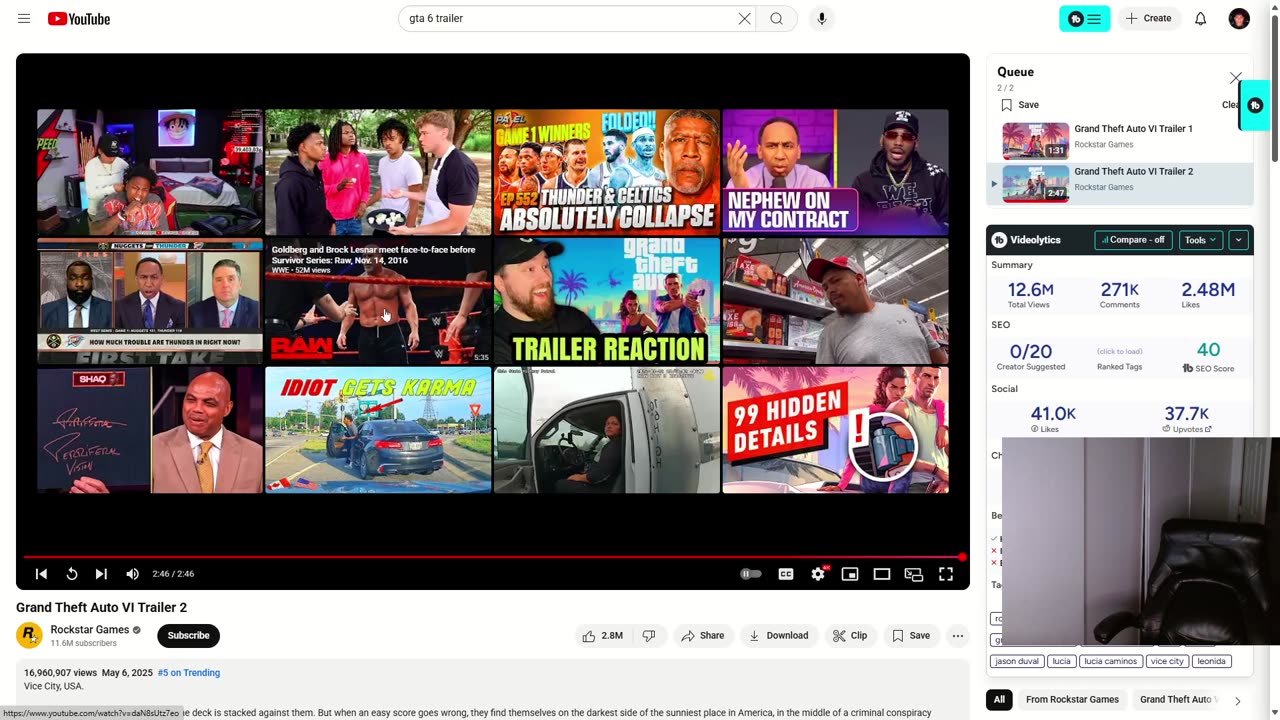Open the TubeBuddy teal menu button
This screenshot has height=720, width=1280.
[1085, 19]
